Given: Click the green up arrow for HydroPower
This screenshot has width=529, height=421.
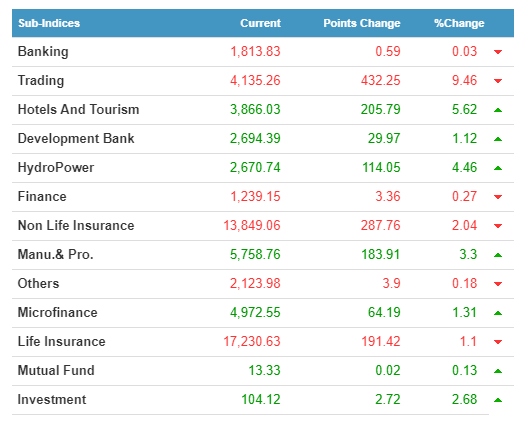Looking at the screenshot, I should (498, 168).
